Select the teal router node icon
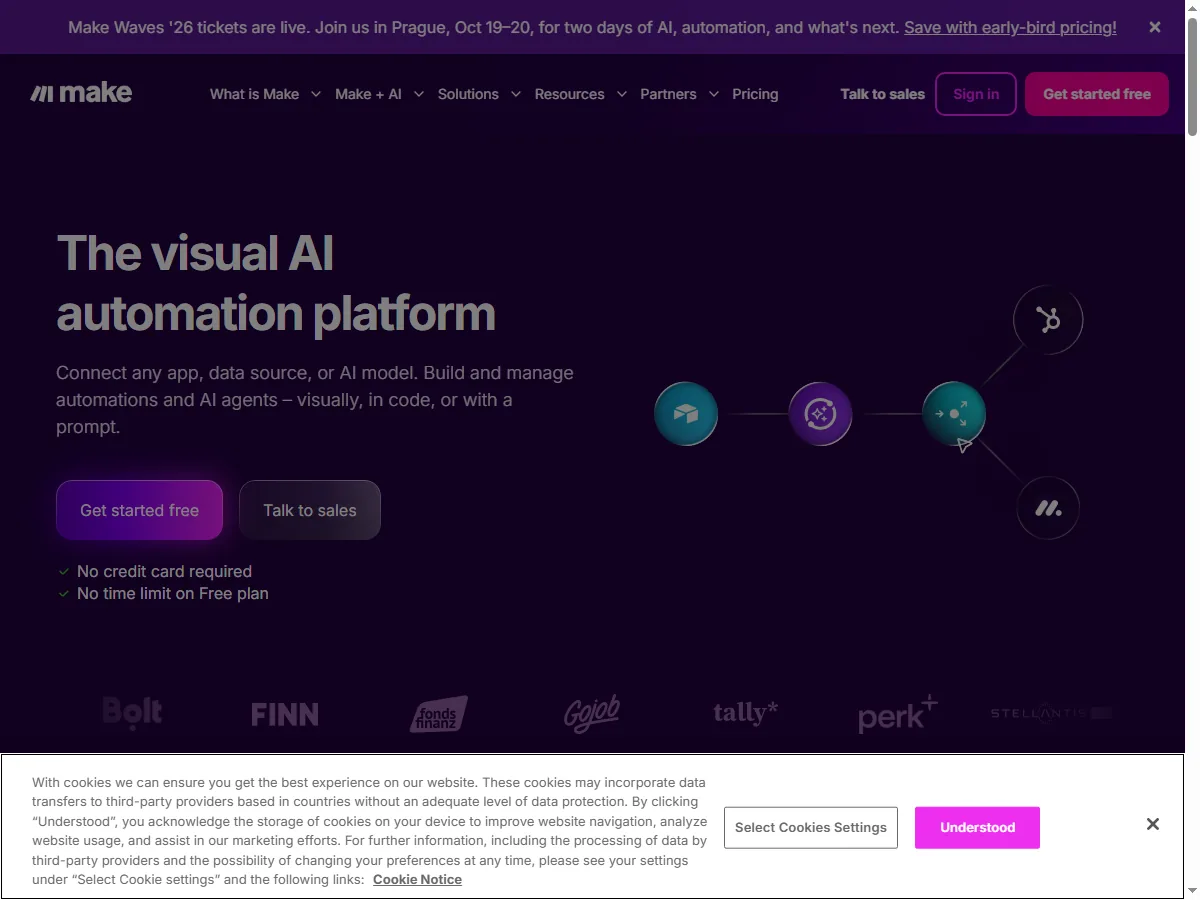The width and height of the screenshot is (1200, 900). click(x=954, y=414)
